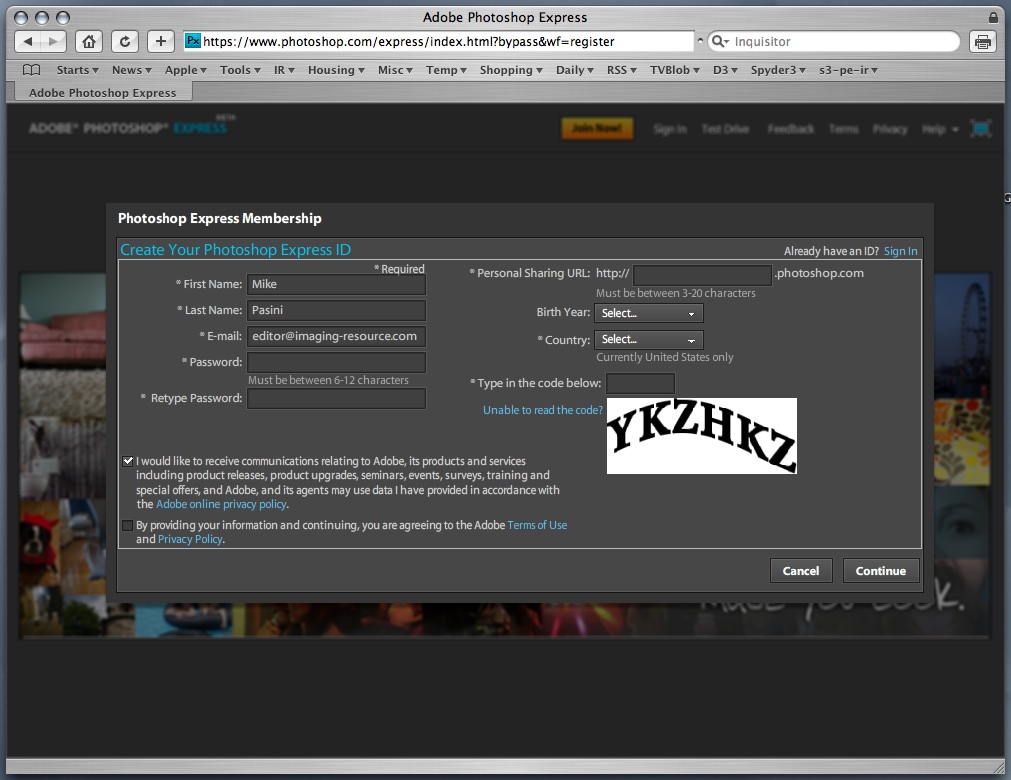1011x780 pixels.
Task: Open the Housing bookmarks folder
Action: 335,70
